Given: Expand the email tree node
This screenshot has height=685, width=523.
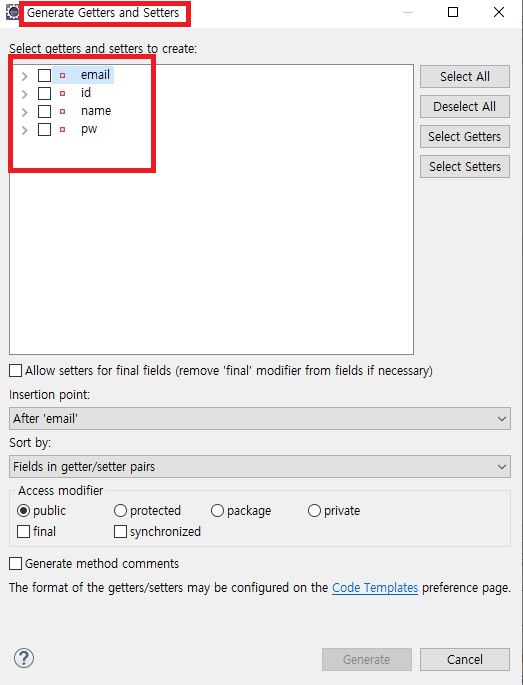Looking at the screenshot, I should (24, 76).
